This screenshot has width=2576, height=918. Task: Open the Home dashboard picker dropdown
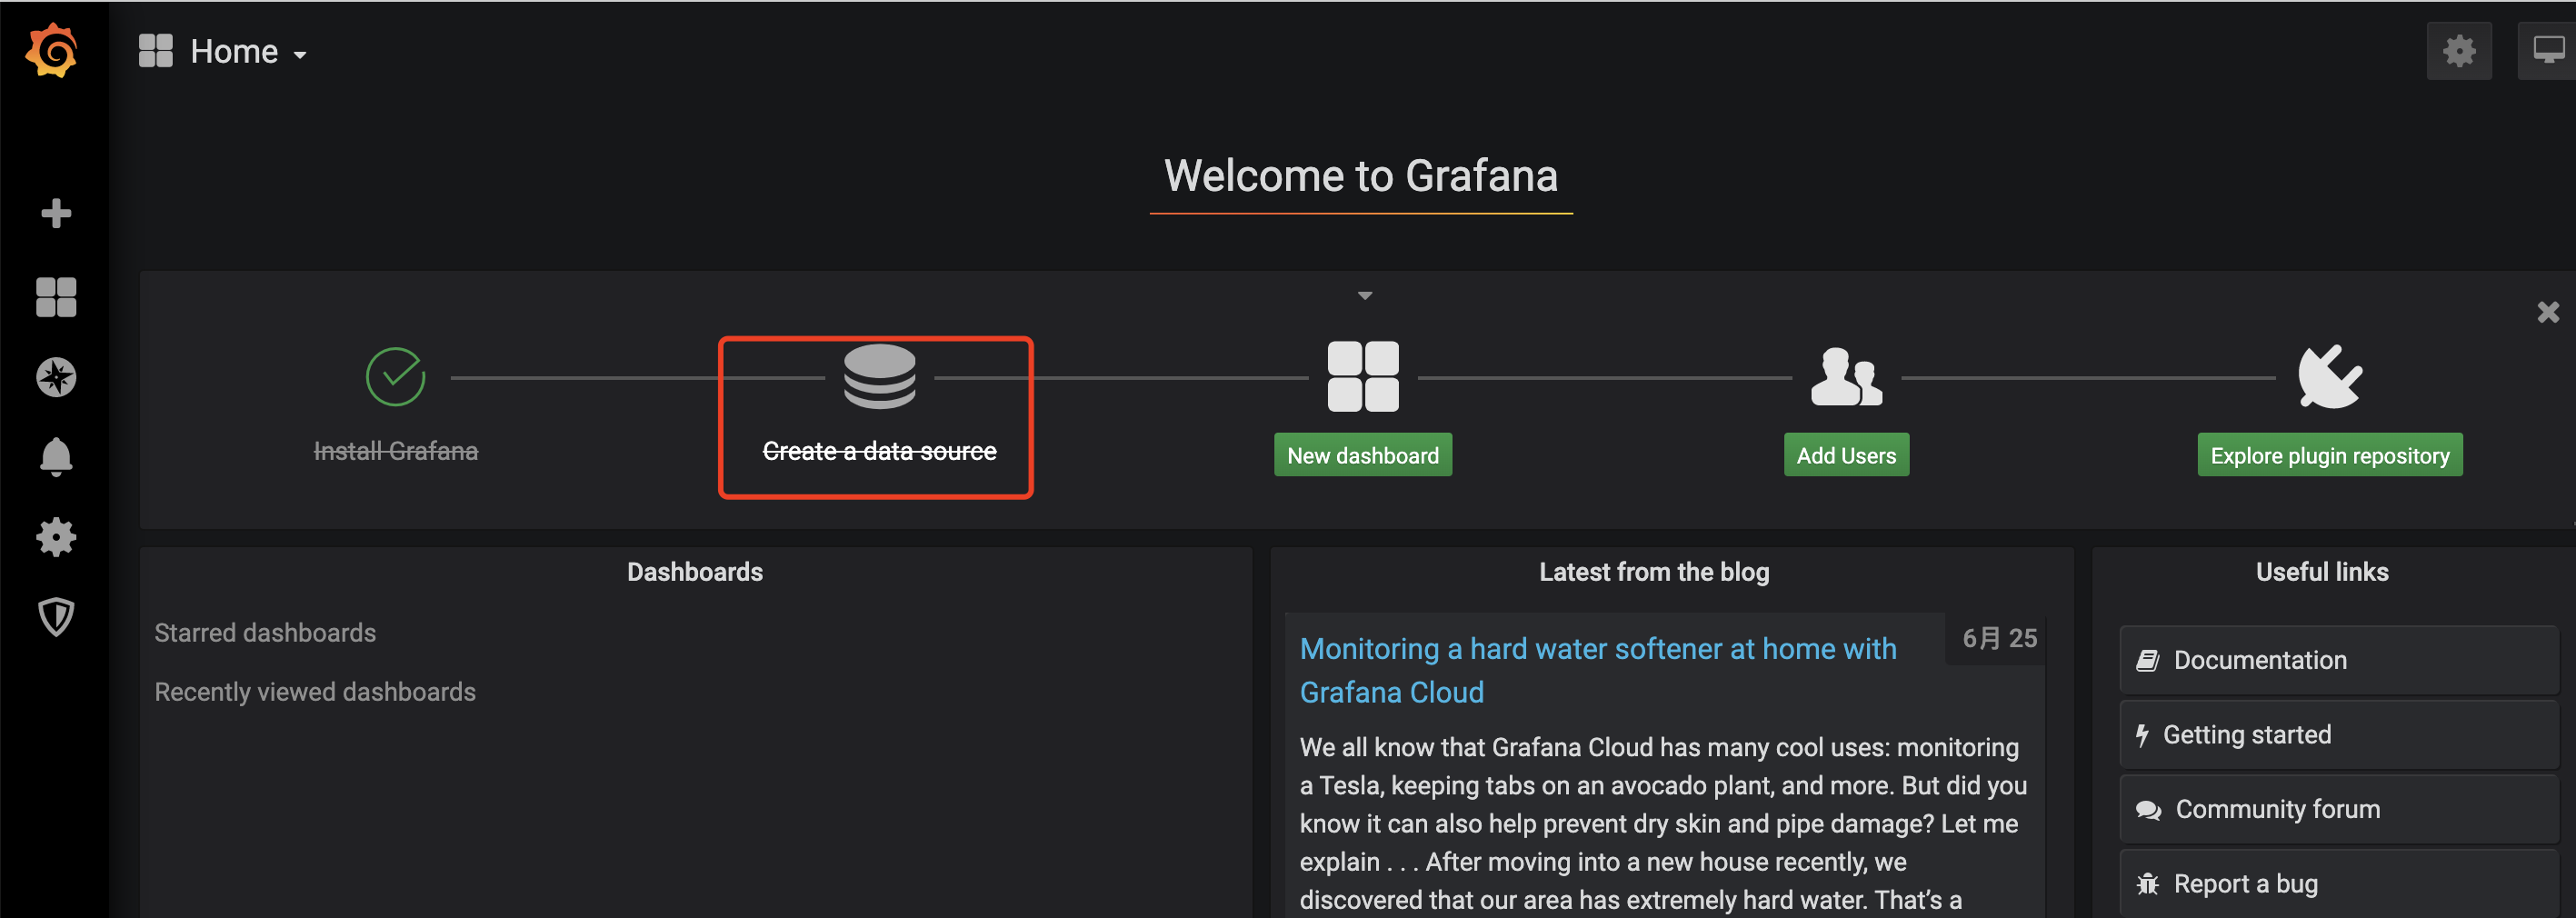point(248,52)
